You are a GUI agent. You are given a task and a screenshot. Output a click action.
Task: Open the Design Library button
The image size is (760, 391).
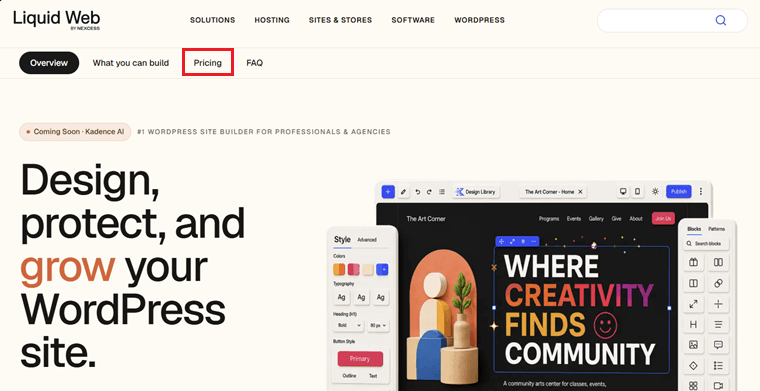tap(476, 192)
